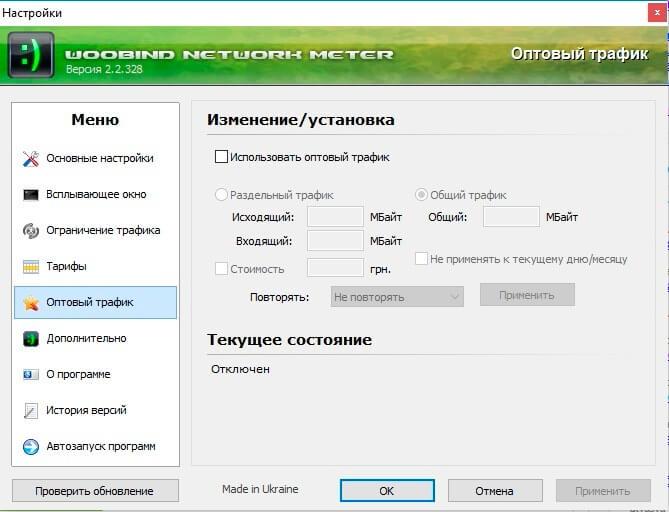Image resolution: width=669 pixels, height=512 pixels.
Task: Select the Раздельный трафик radio button
Action: coord(222,196)
